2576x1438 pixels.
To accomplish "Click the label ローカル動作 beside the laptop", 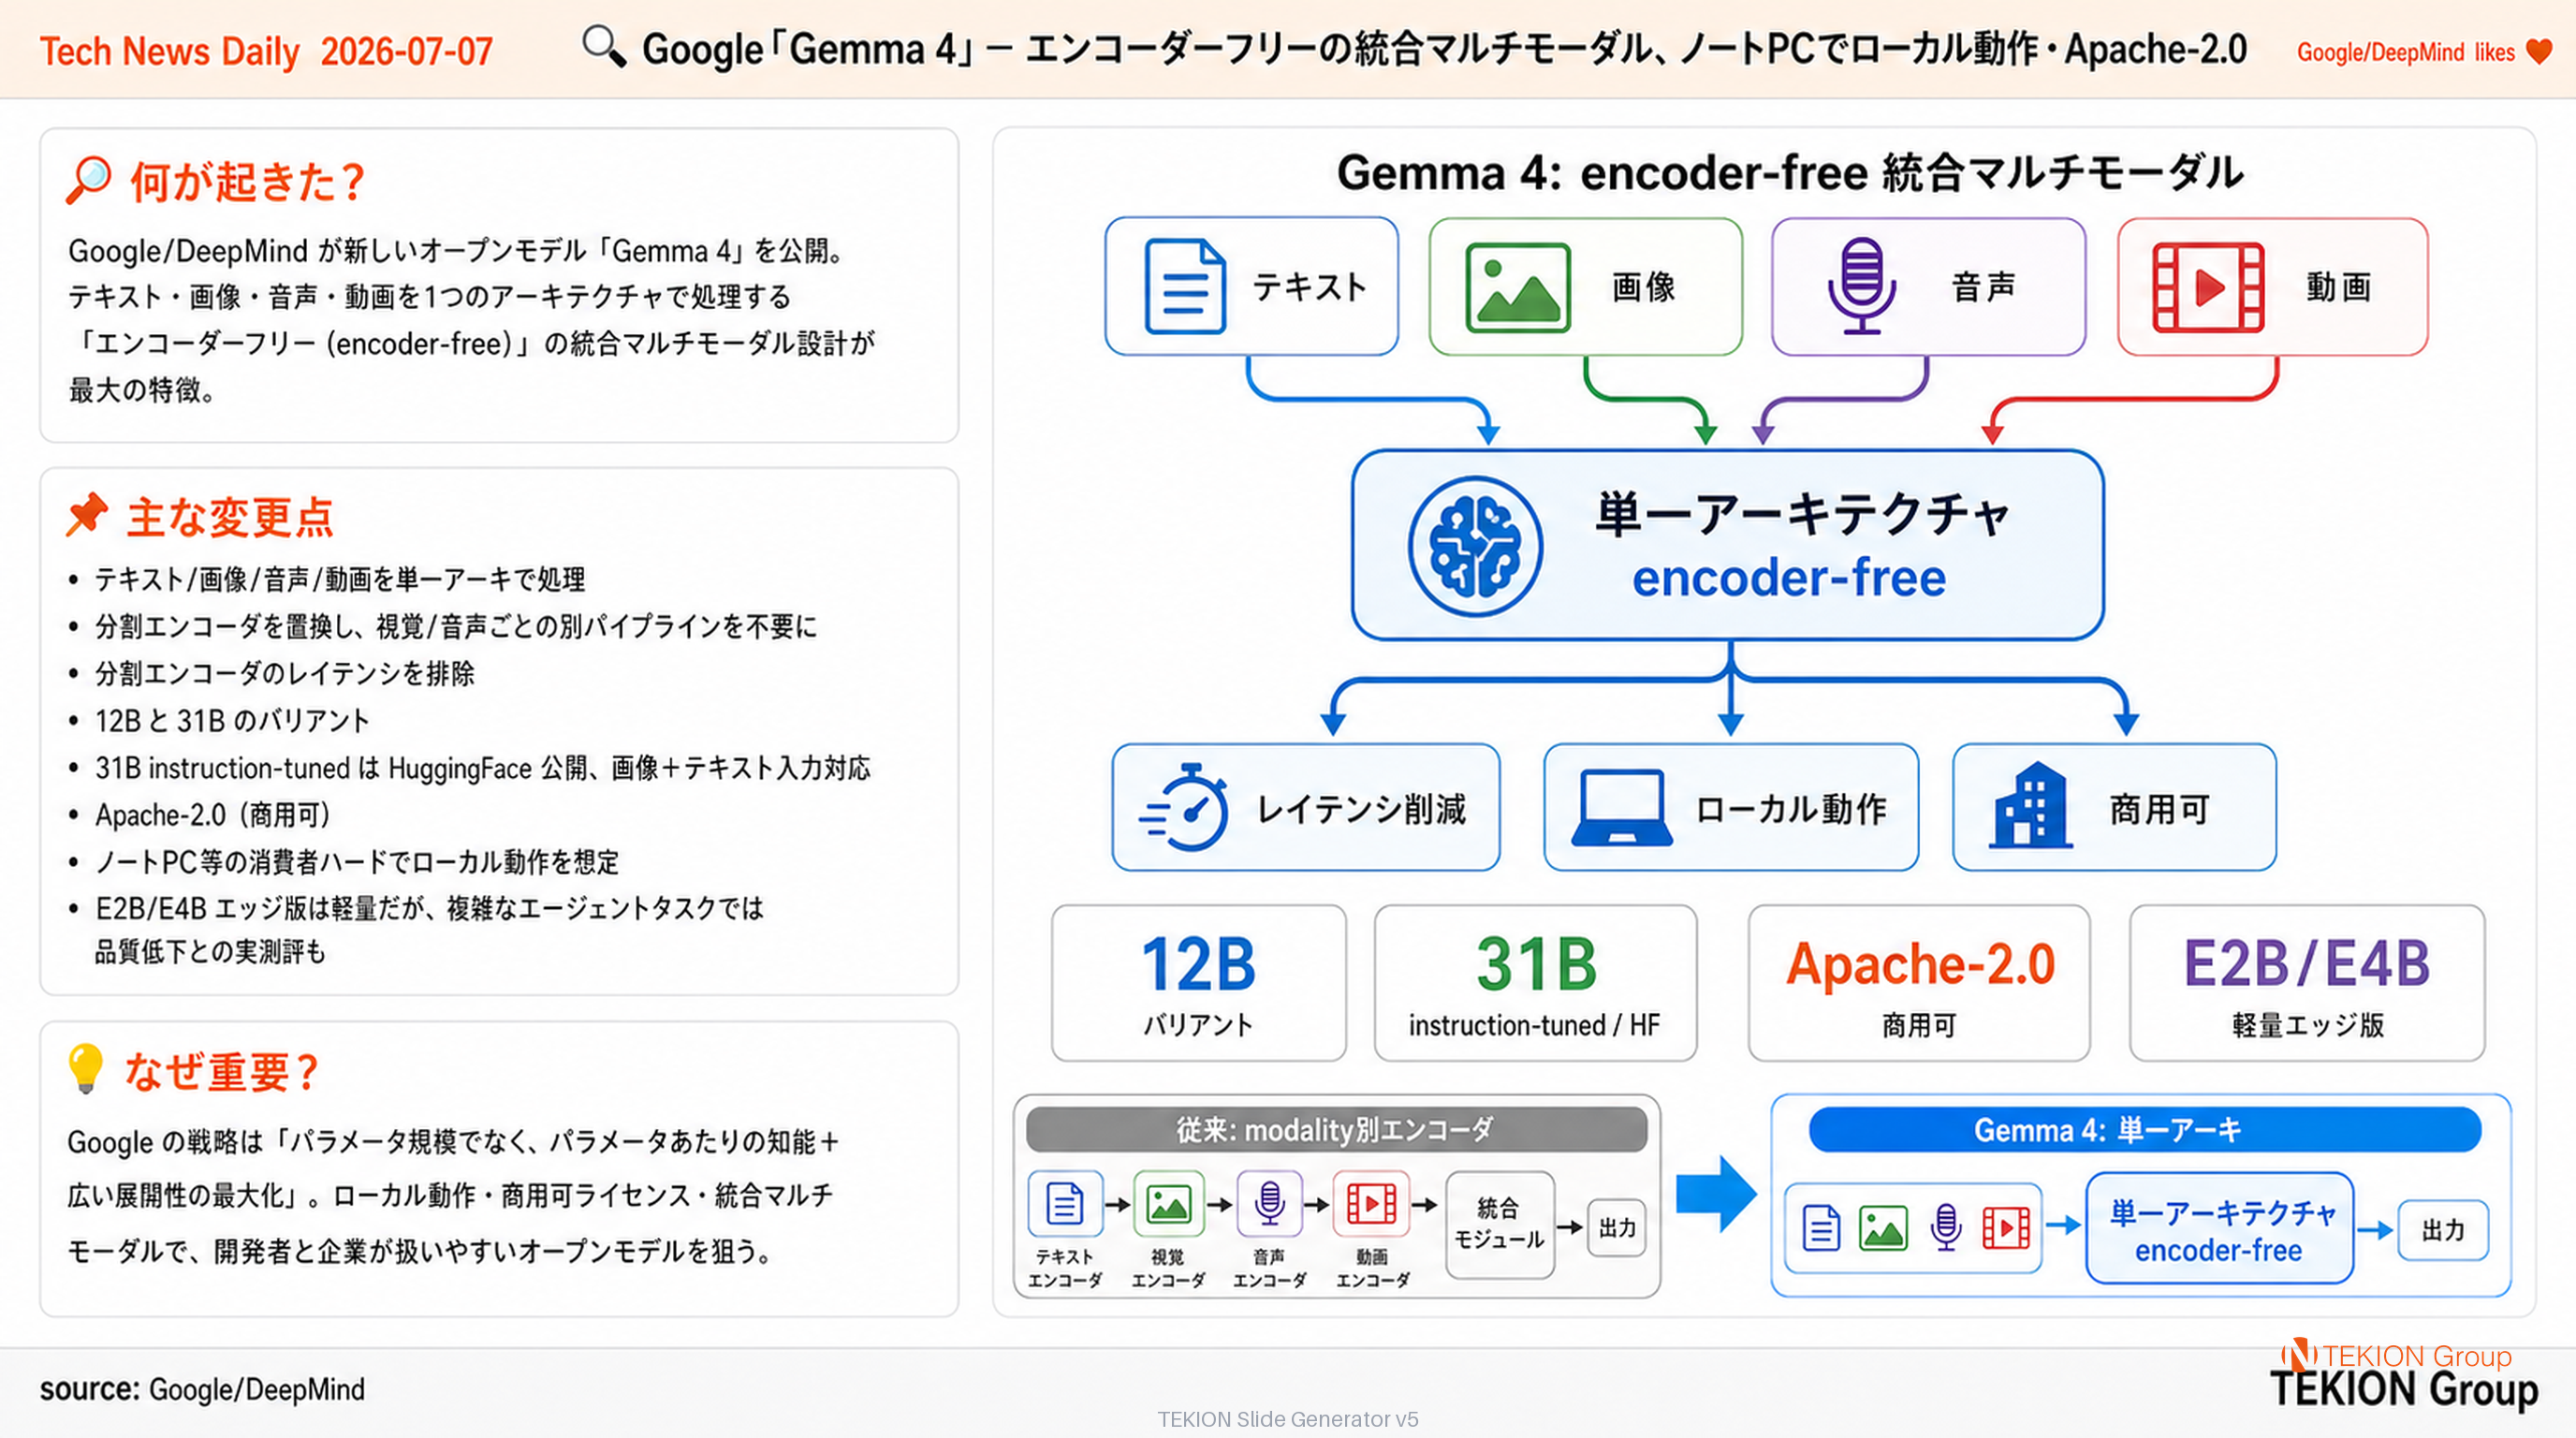I will click(1791, 808).
